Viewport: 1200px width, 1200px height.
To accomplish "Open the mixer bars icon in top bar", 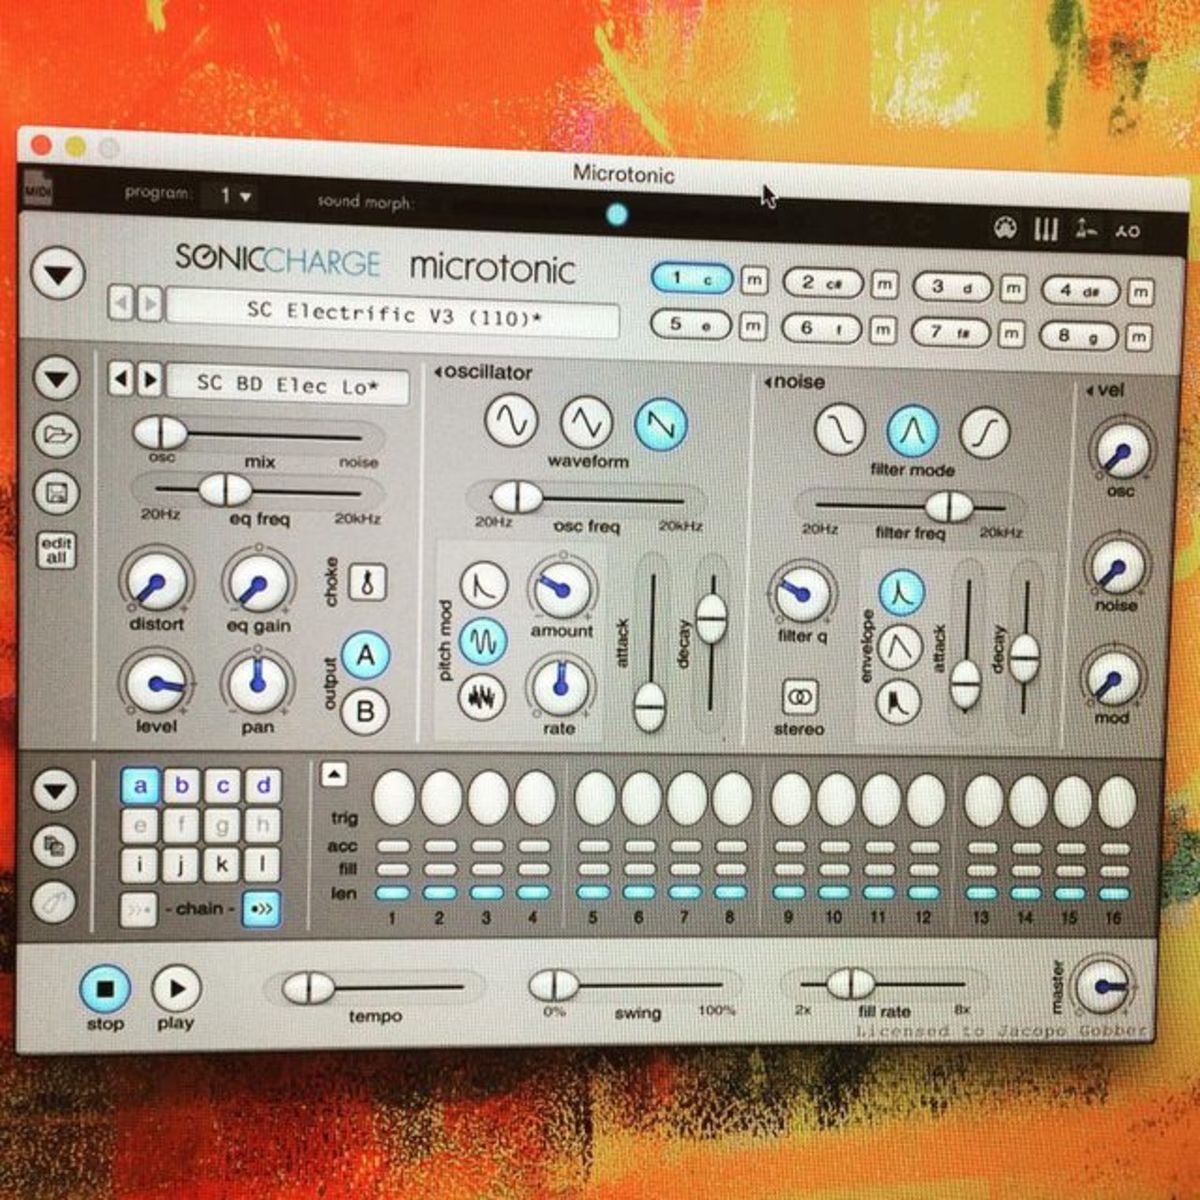I will click(1046, 230).
